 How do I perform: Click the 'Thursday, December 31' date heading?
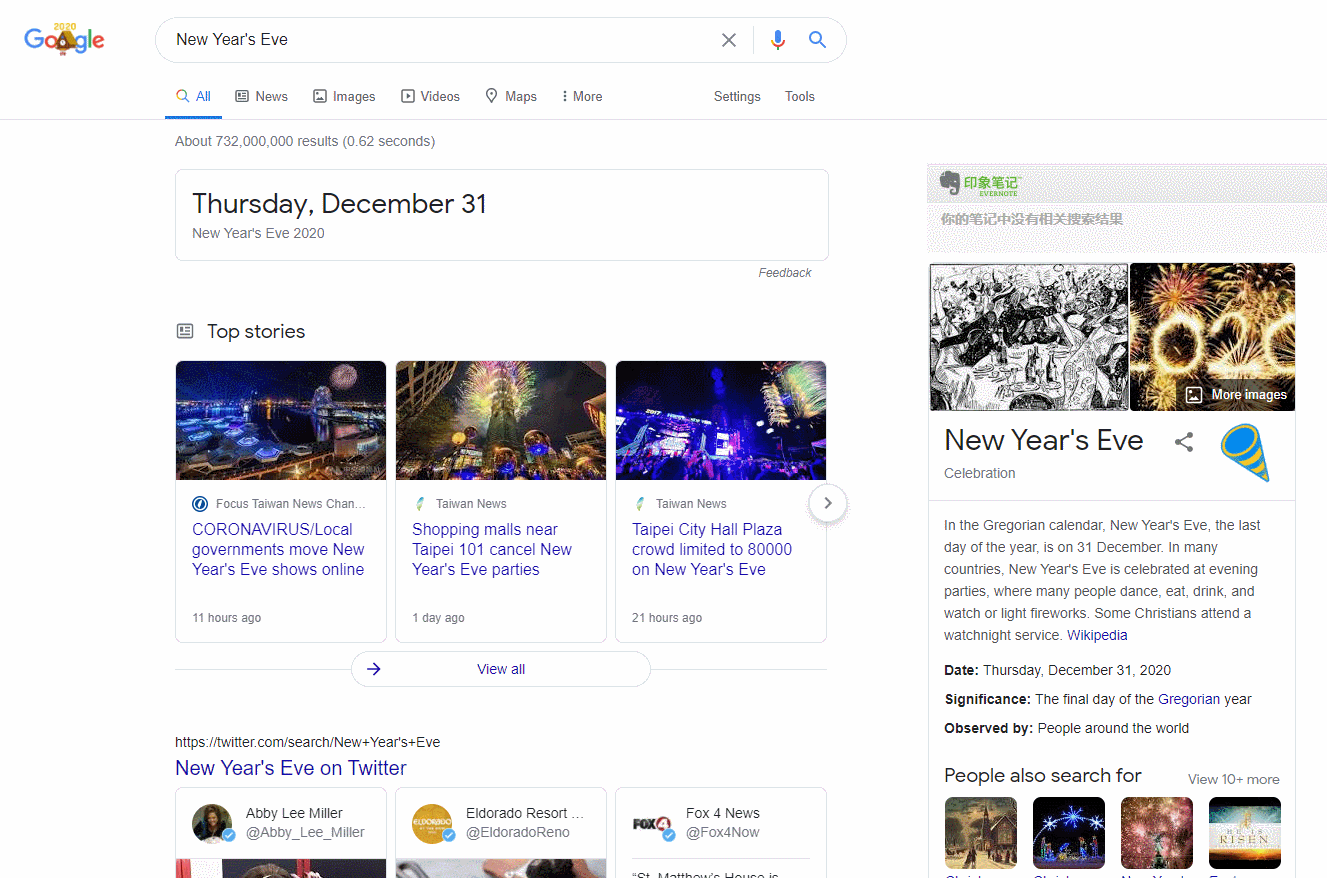pos(339,204)
